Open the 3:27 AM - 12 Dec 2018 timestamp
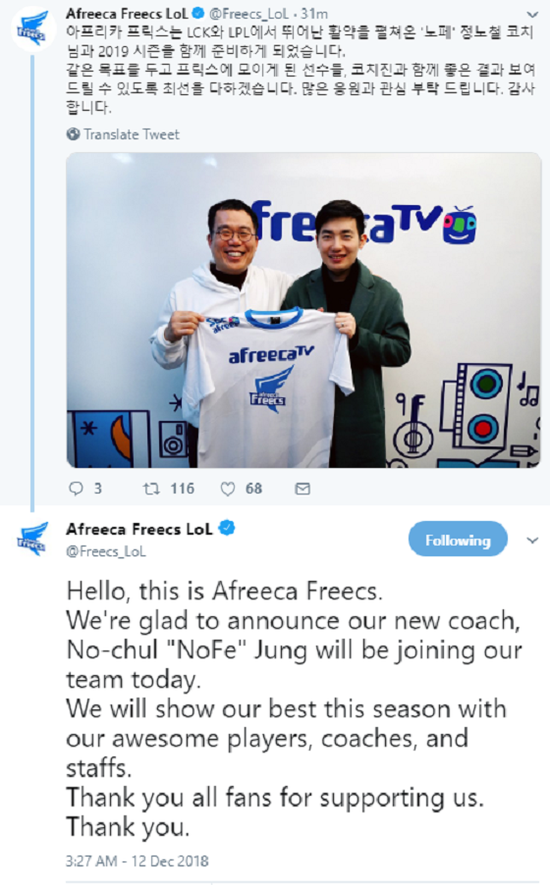550x885 pixels. [x=137, y=861]
